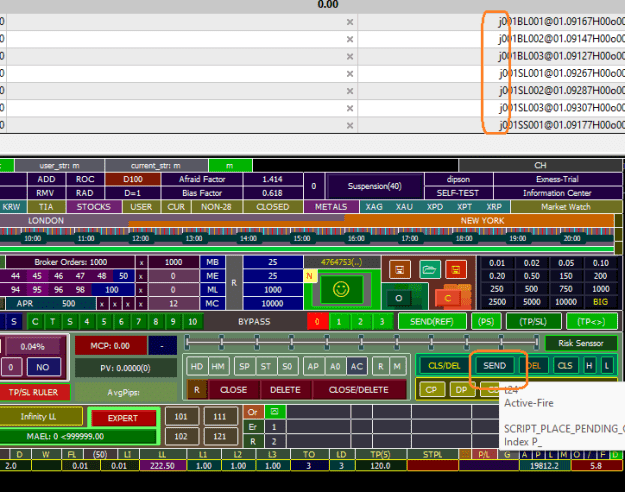
Task: Click the green open-folder icon
Action: coord(429,270)
